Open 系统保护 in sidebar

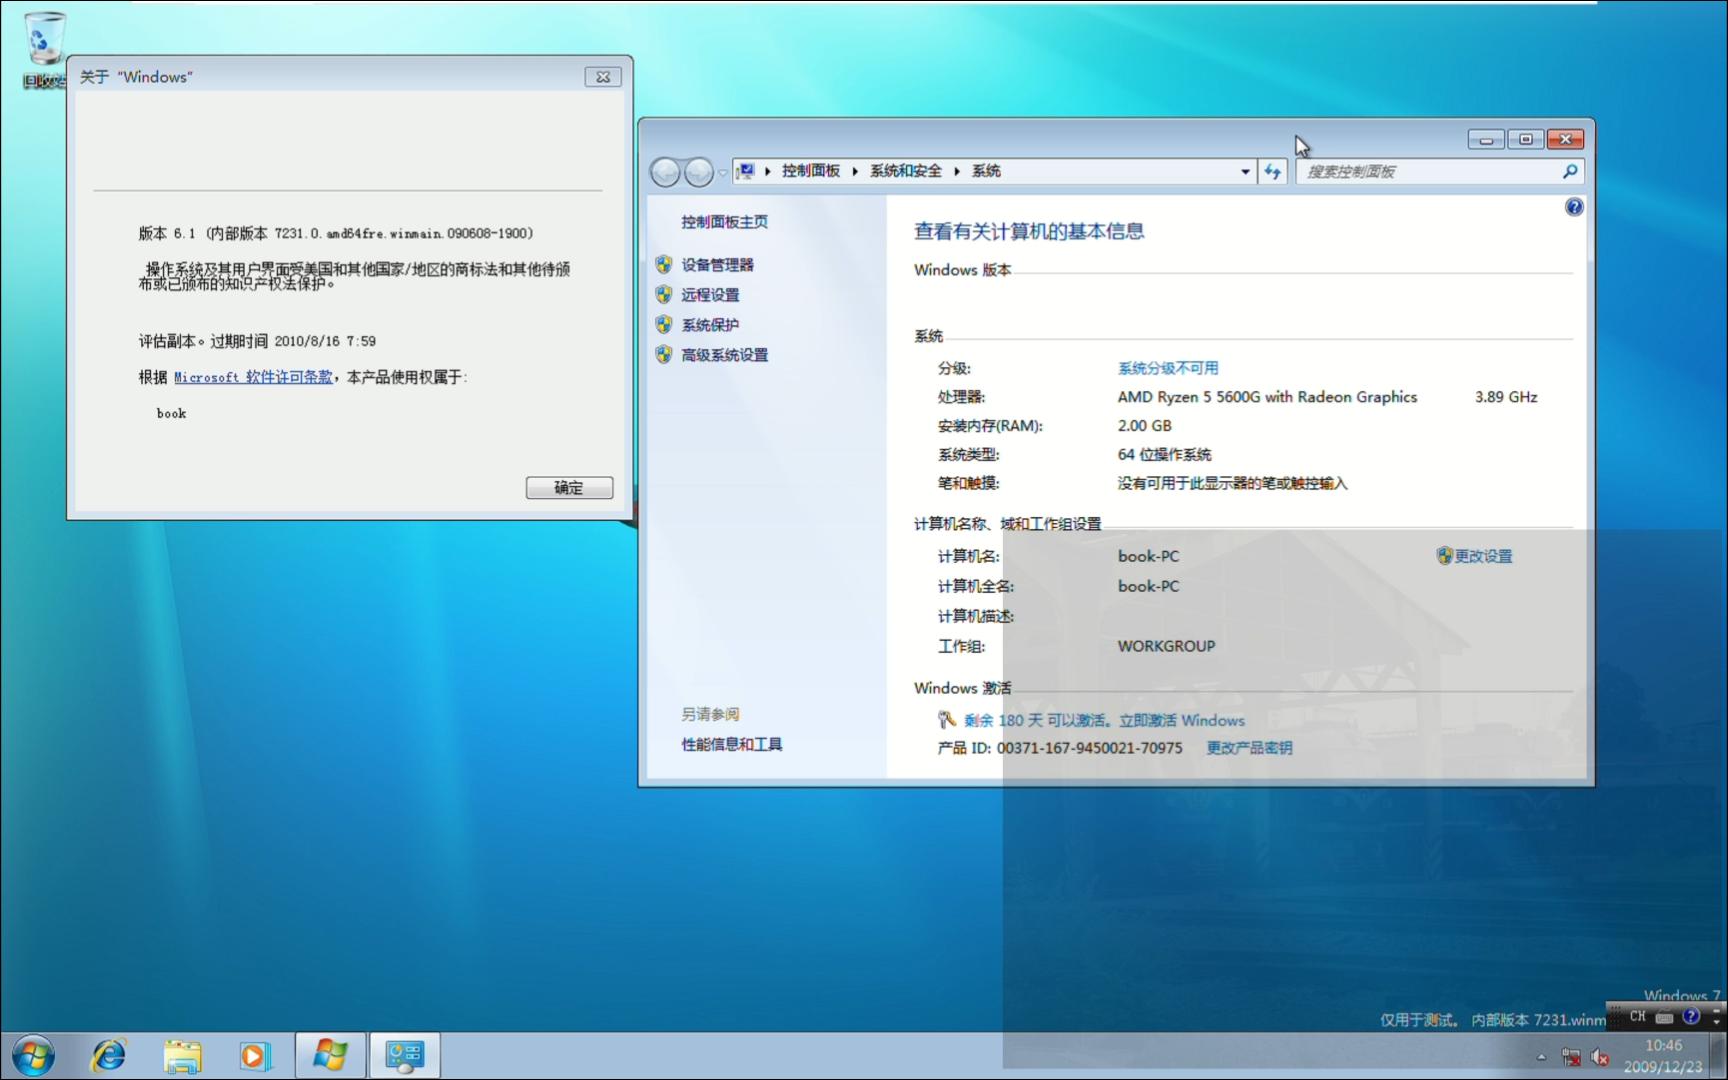pos(710,325)
